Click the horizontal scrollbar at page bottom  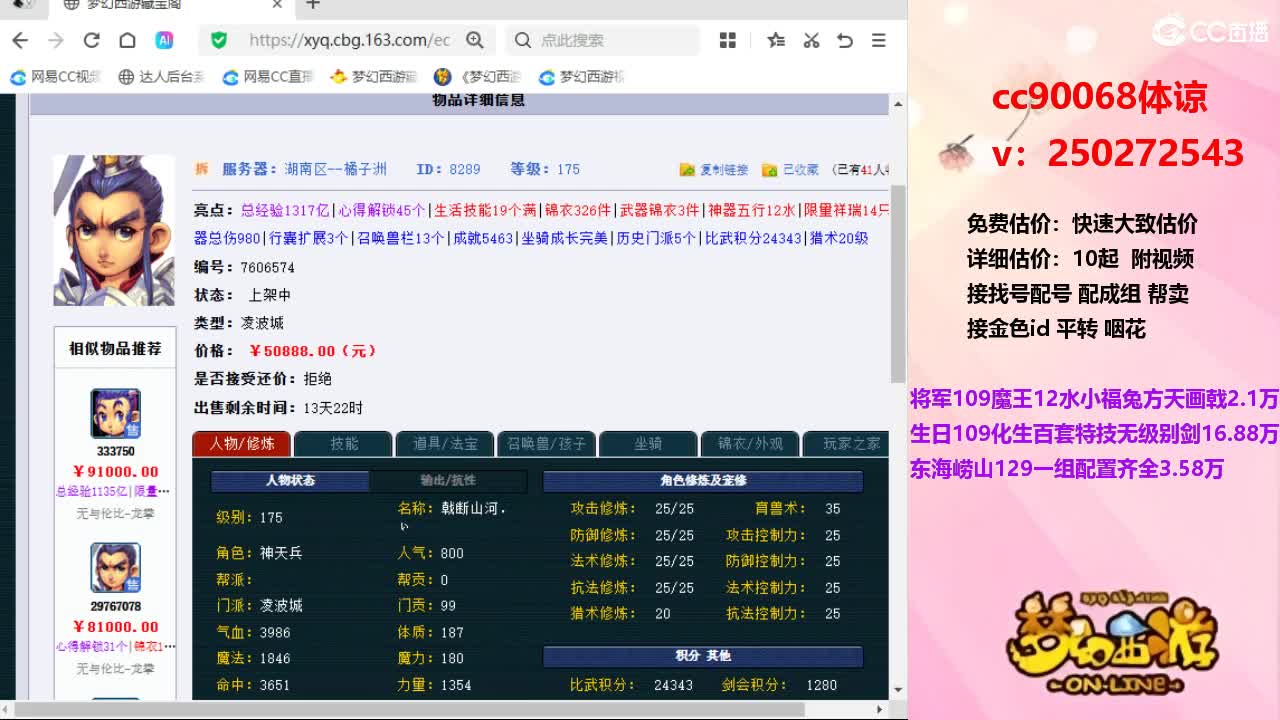point(409,709)
